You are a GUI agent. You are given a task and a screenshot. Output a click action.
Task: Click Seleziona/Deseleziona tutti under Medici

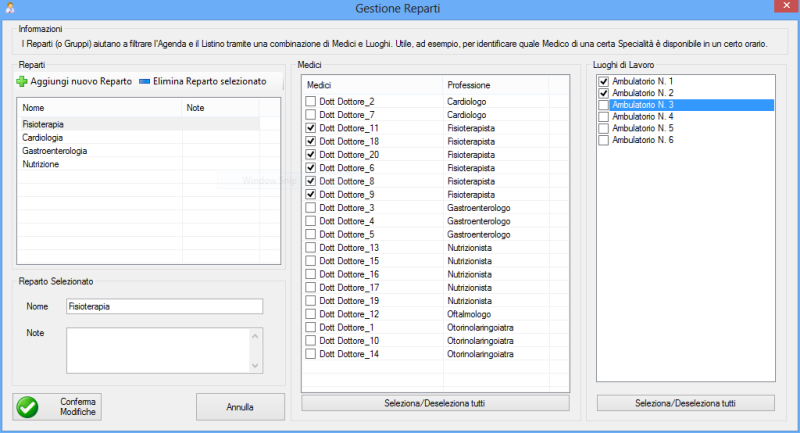(435, 403)
